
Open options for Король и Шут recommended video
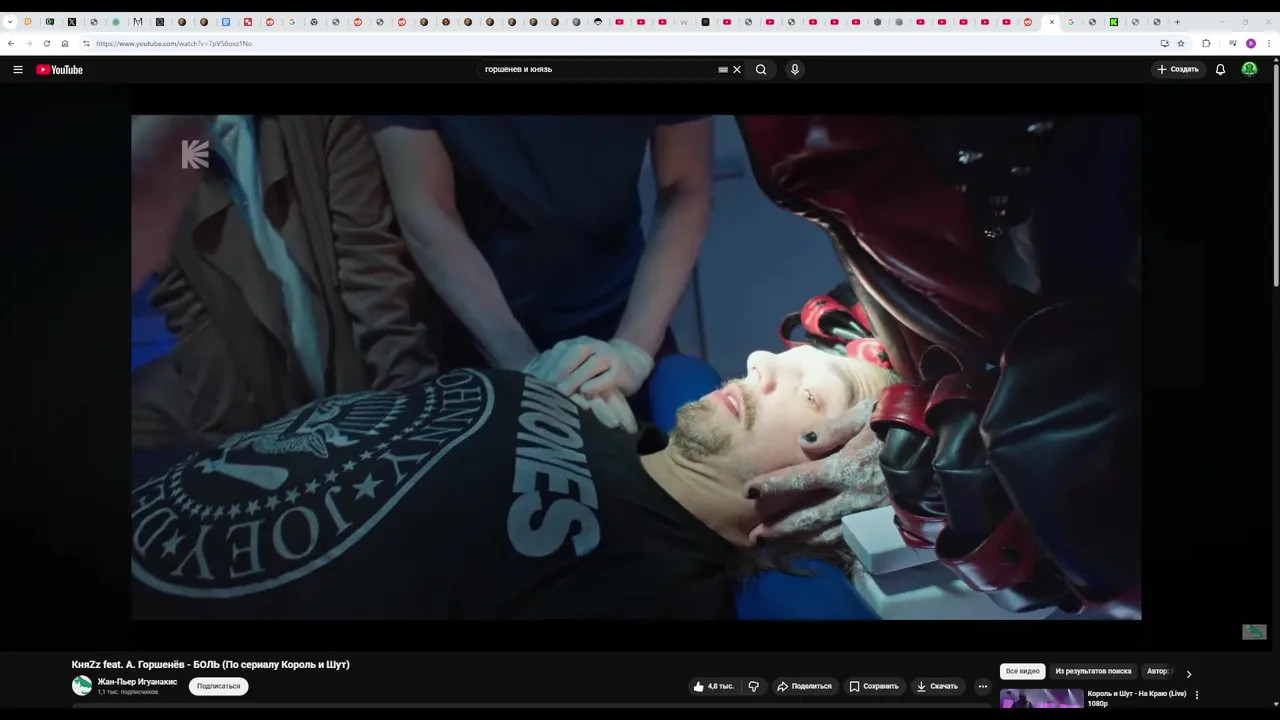(1197, 695)
